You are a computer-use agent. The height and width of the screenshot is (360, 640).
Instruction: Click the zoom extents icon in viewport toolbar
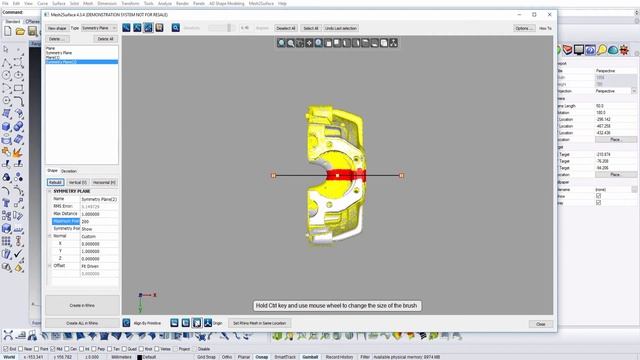[x=319, y=43]
